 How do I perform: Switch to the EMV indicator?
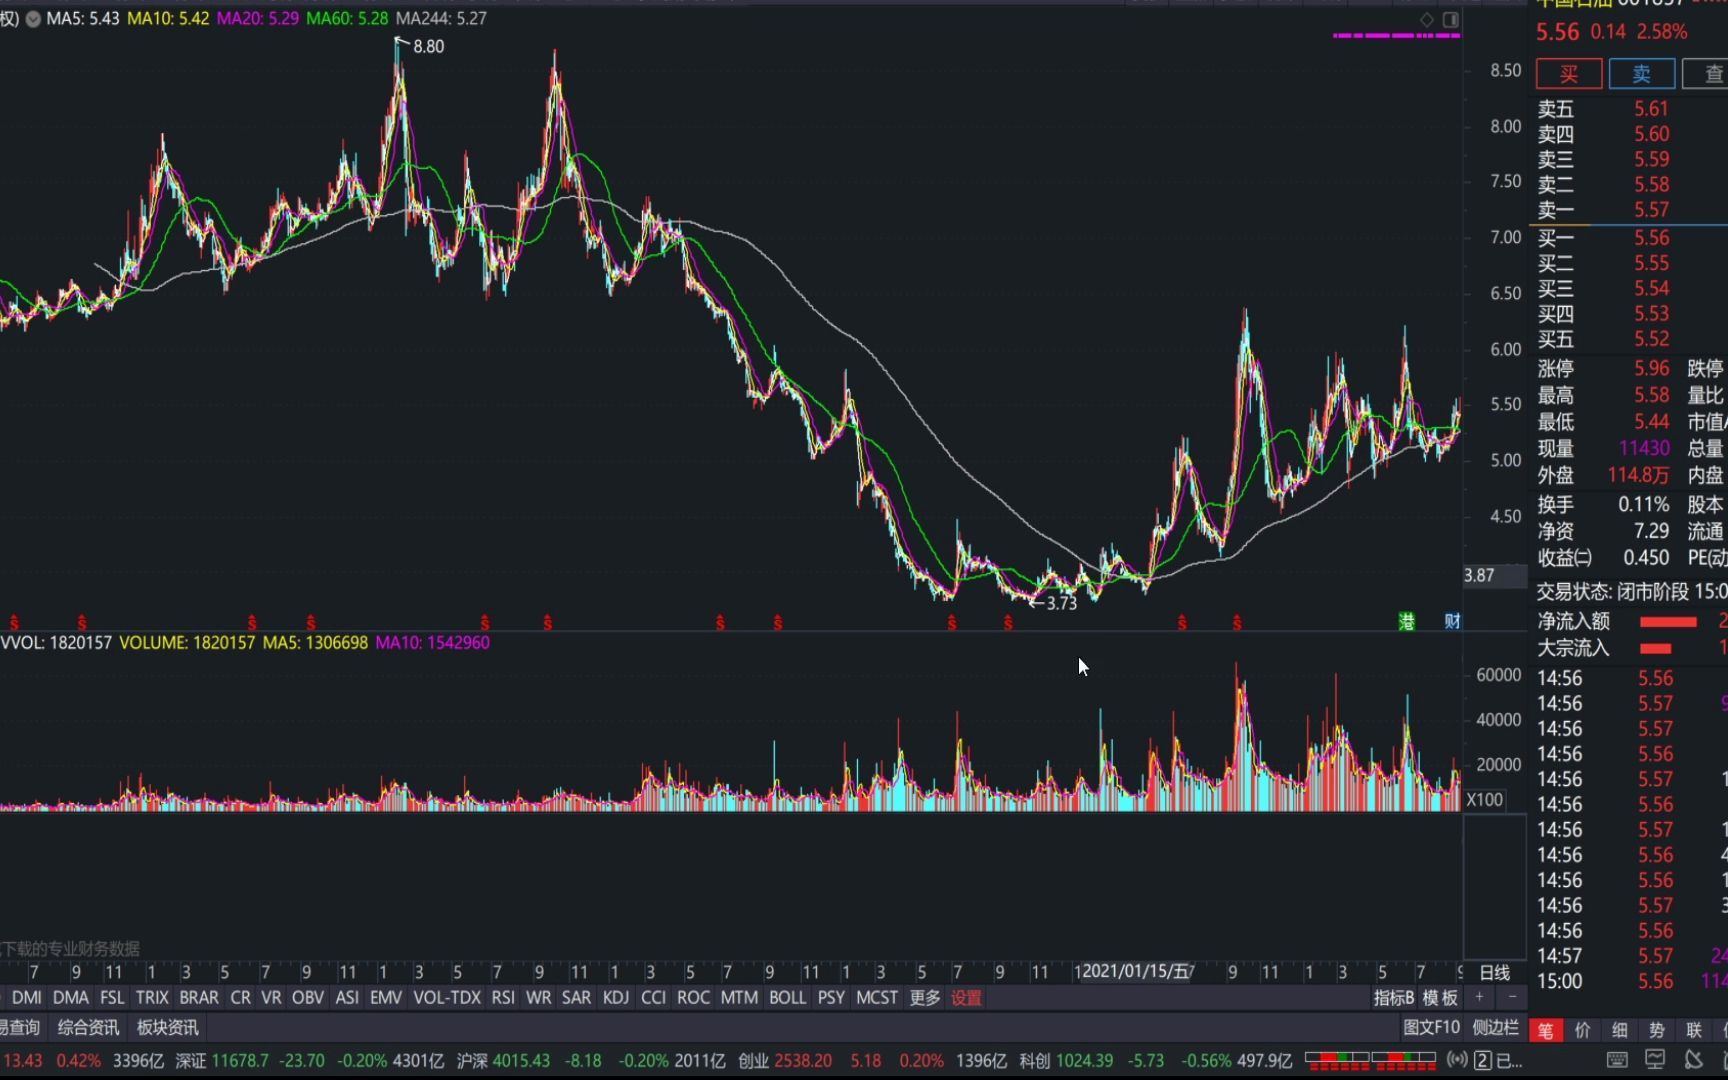pyautogui.click(x=385, y=998)
